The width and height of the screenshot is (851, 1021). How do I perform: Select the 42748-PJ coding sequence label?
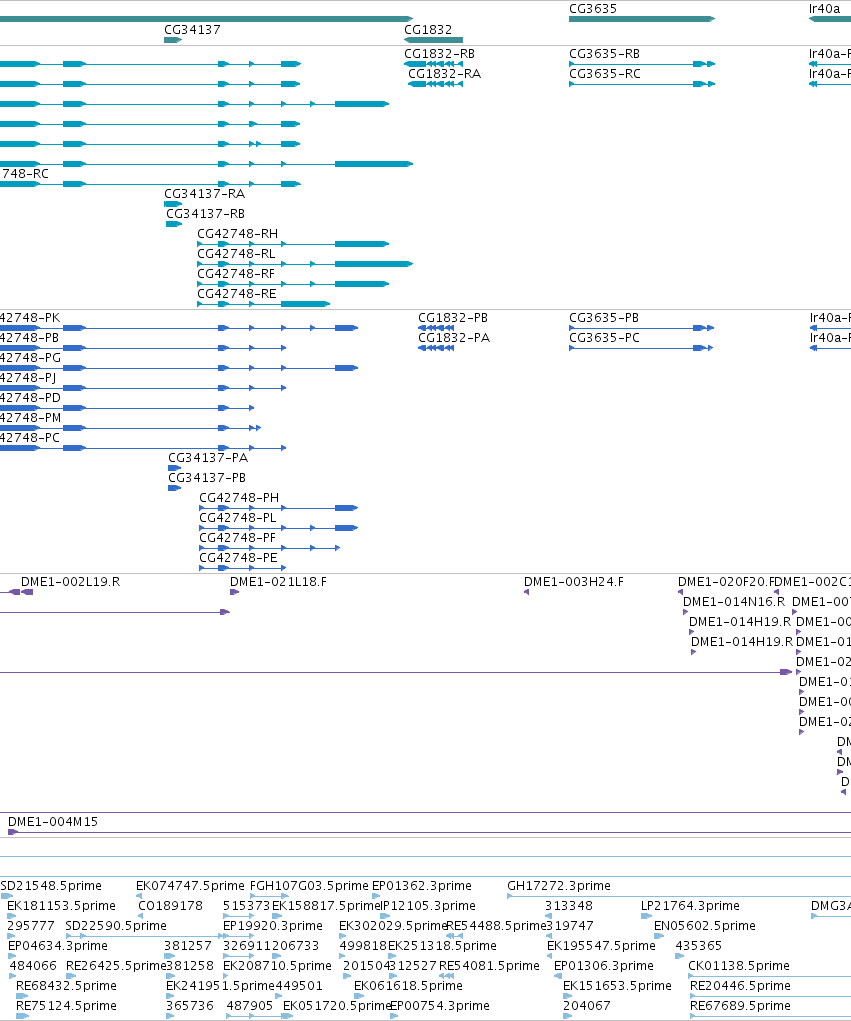tap(28, 378)
